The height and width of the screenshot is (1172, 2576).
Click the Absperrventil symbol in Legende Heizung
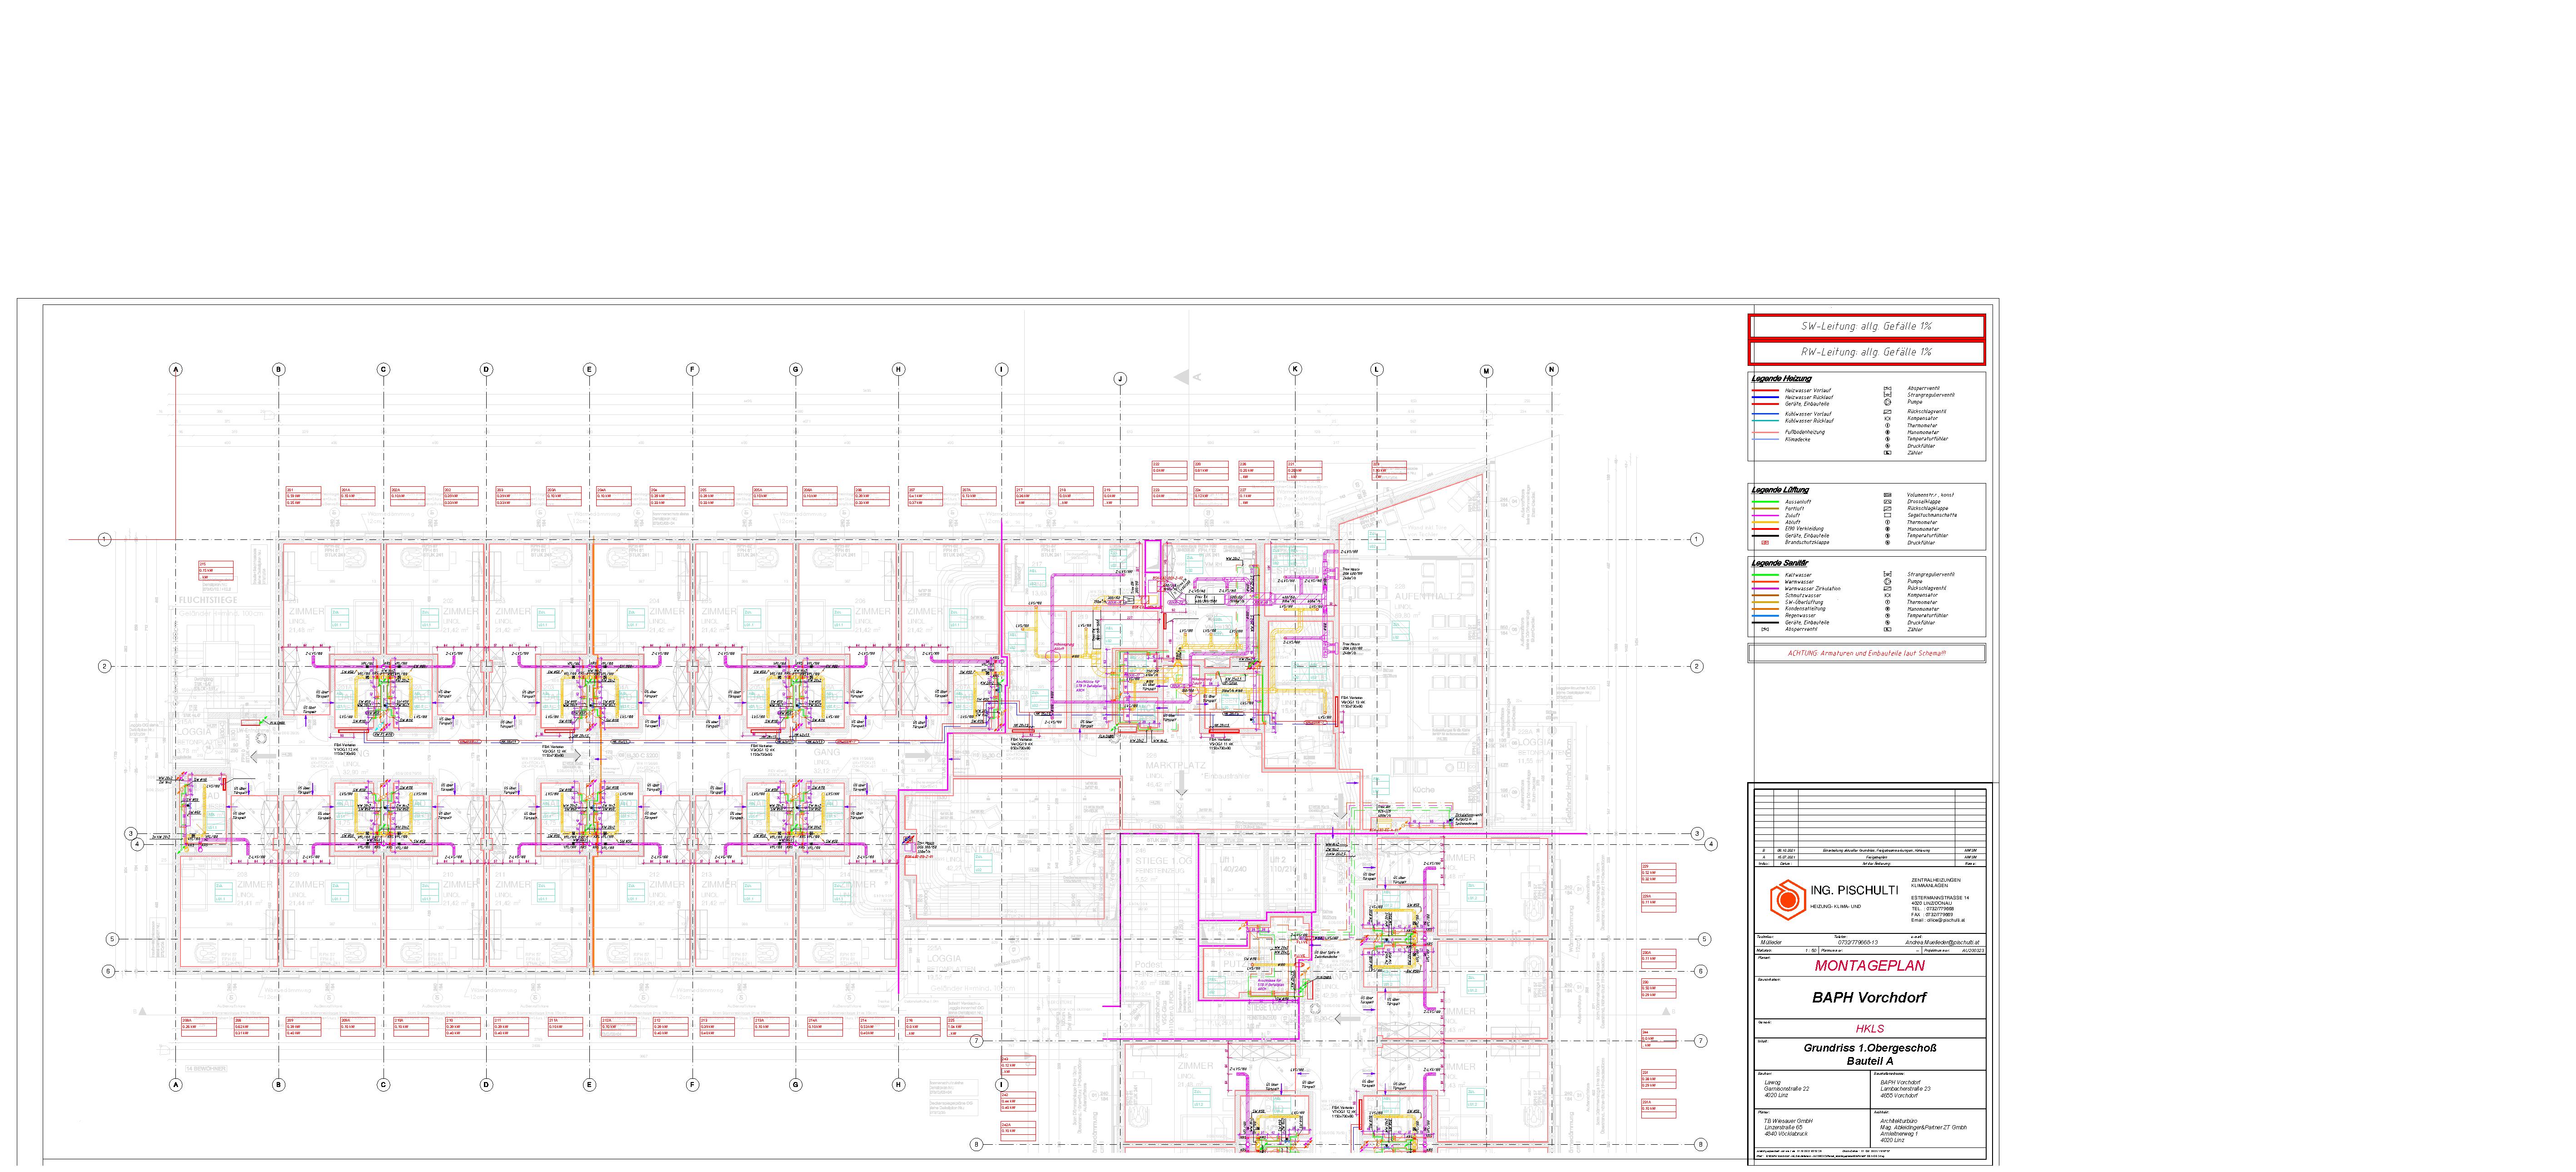coord(1888,388)
